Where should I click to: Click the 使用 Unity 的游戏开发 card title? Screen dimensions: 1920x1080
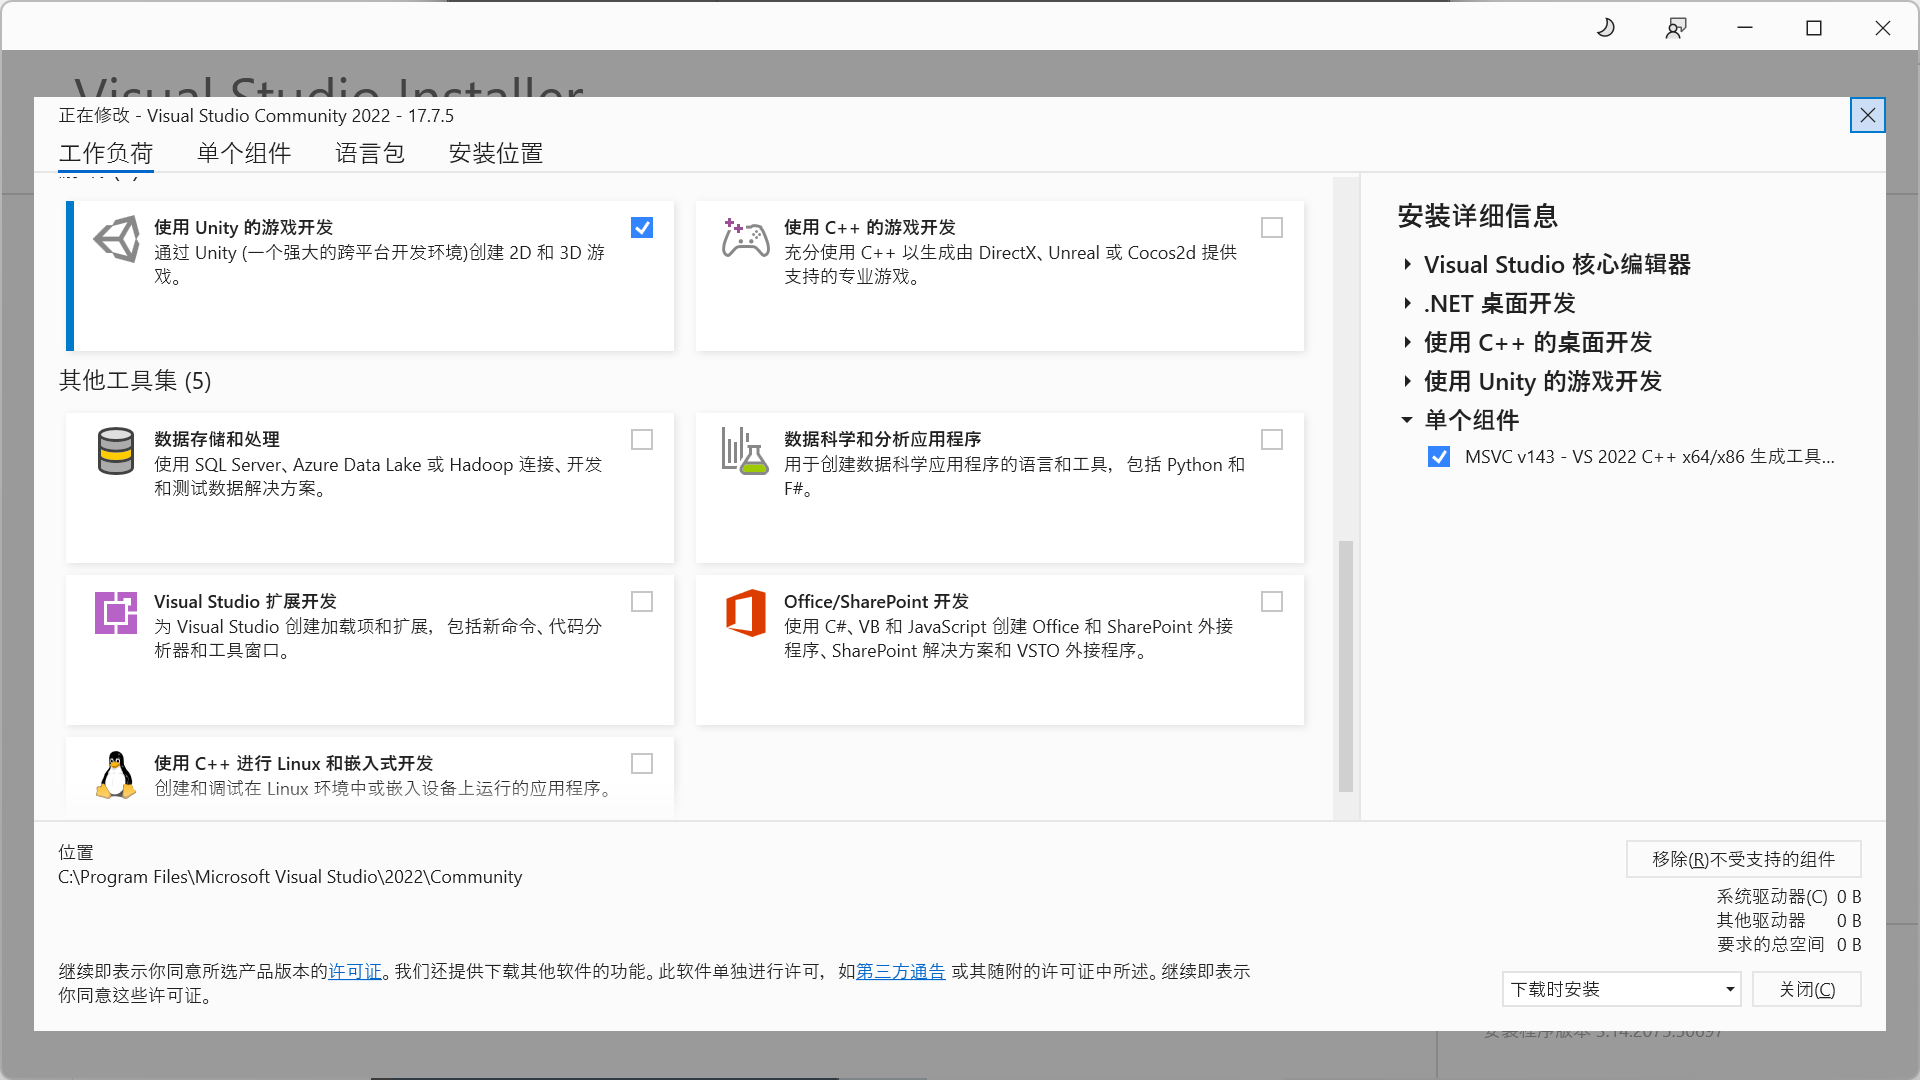click(x=243, y=228)
